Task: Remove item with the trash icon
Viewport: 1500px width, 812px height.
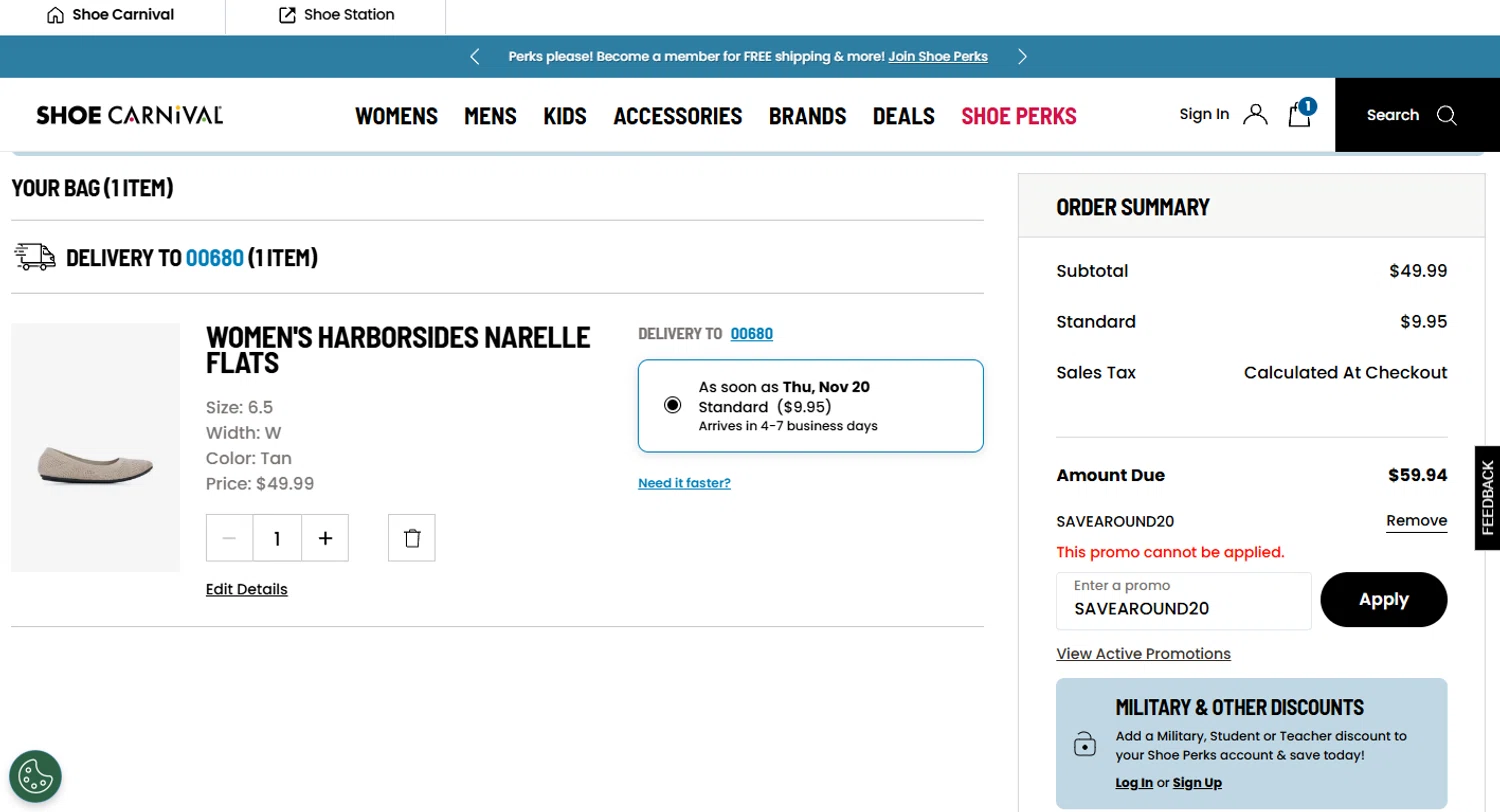Action: (412, 538)
